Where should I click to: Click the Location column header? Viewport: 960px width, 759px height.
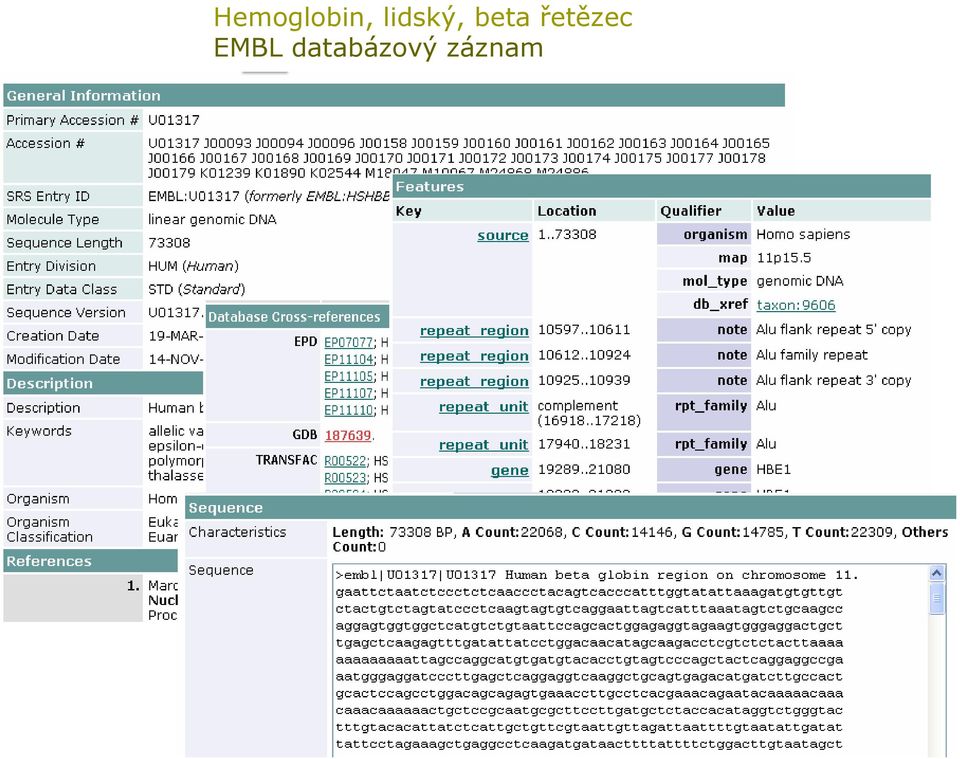(x=567, y=211)
